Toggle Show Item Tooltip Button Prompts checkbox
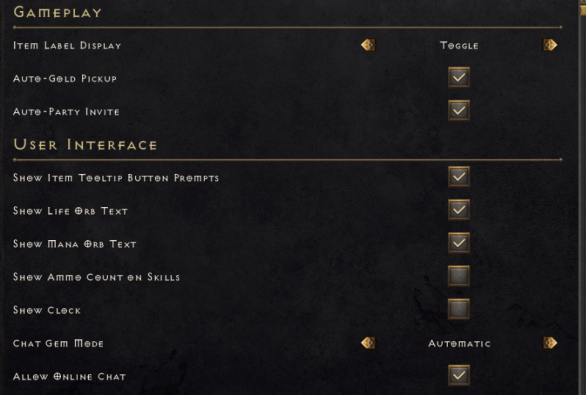The image size is (586, 395). coord(459,176)
